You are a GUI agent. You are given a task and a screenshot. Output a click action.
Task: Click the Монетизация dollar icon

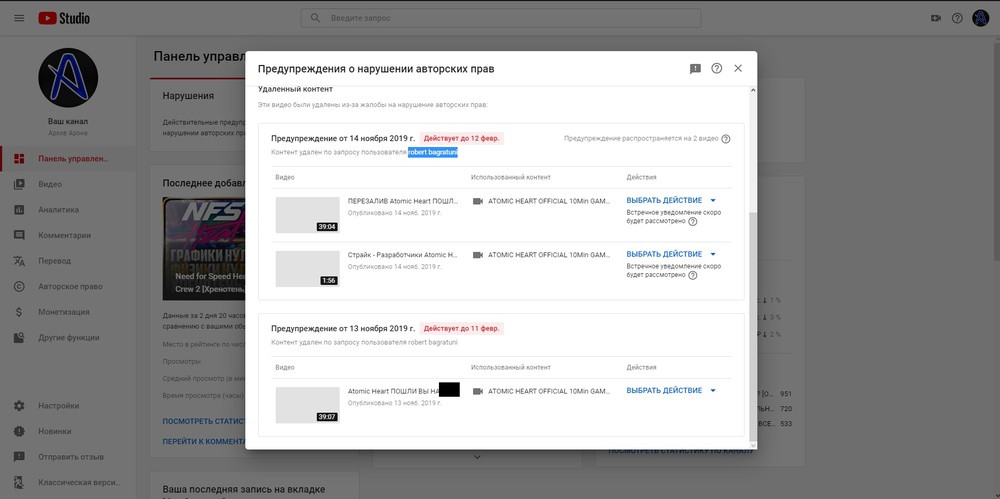19,312
